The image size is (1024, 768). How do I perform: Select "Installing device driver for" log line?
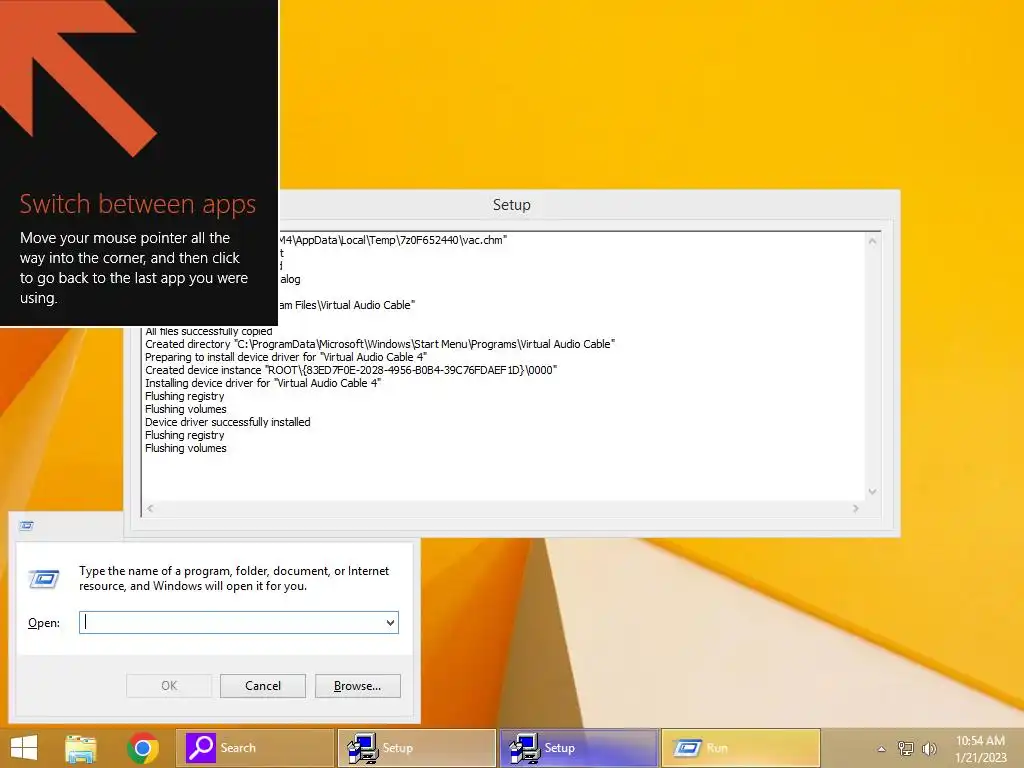pos(263,383)
